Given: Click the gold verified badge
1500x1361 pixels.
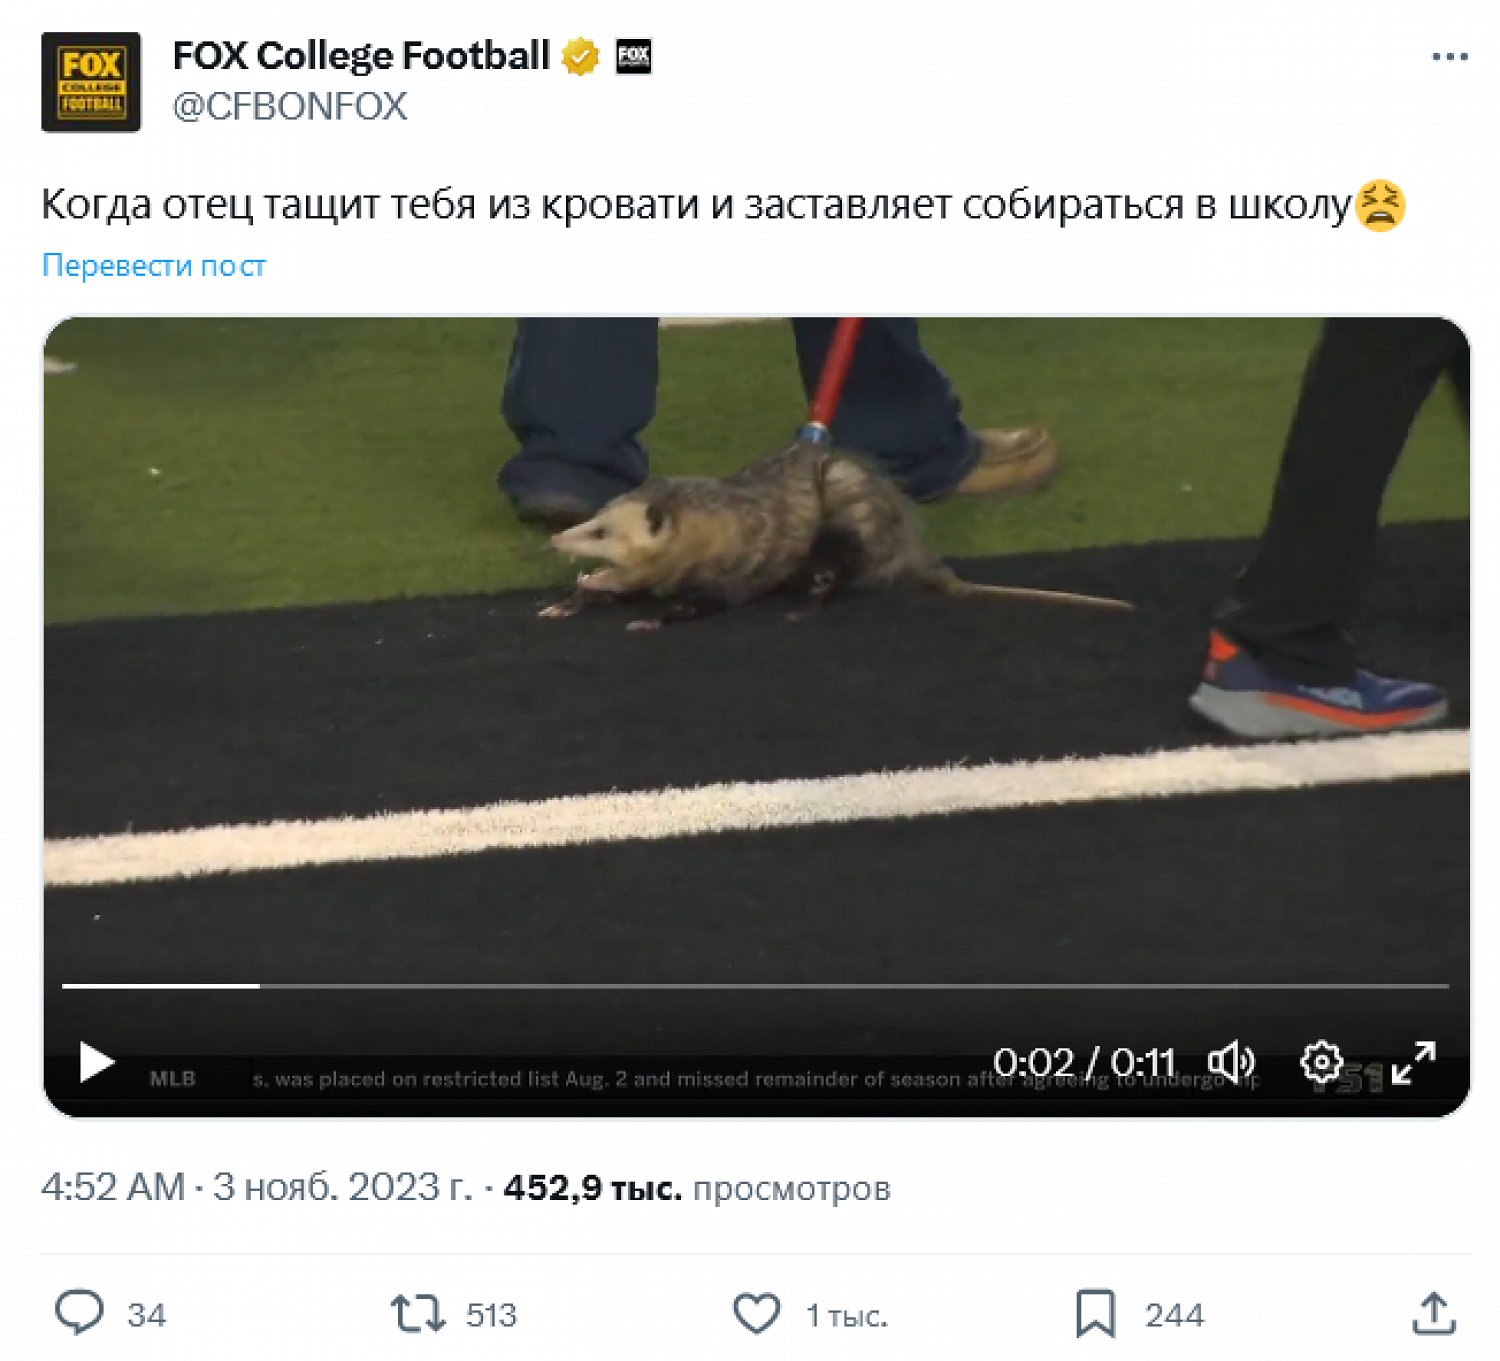Looking at the screenshot, I should click(x=580, y=56).
